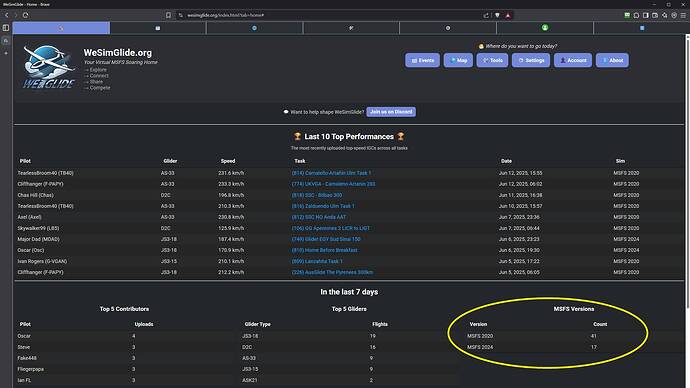Viewport: 690px width, 388px height.
Task: Reload the page with the refresh icon
Action: [x=26, y=15]
